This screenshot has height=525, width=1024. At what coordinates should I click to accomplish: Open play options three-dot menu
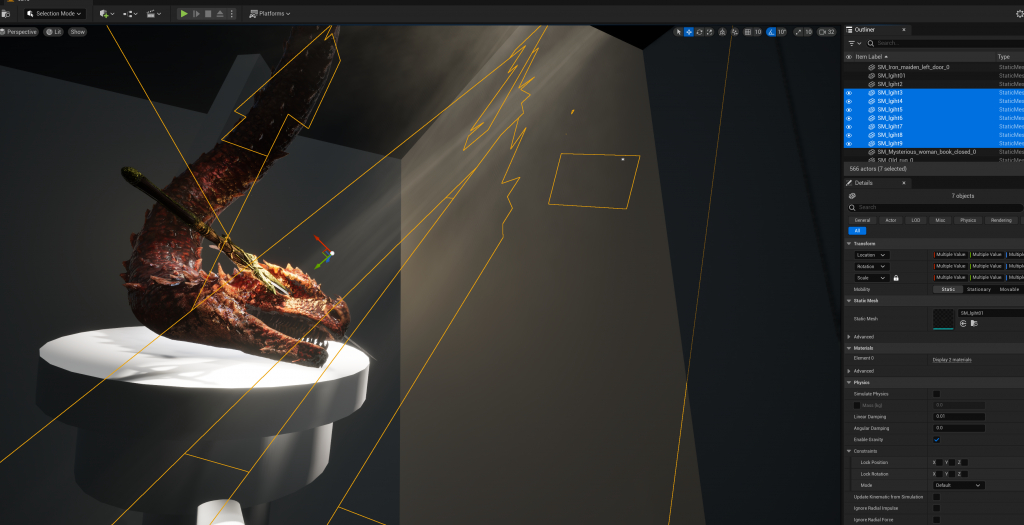pos(231,14)
